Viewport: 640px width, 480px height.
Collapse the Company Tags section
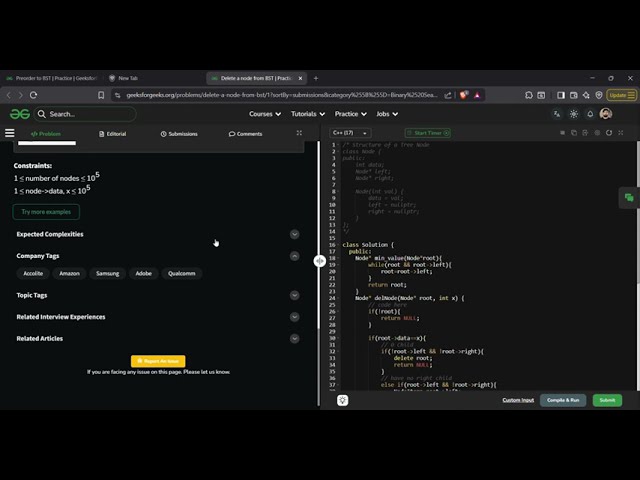(294, 256)
